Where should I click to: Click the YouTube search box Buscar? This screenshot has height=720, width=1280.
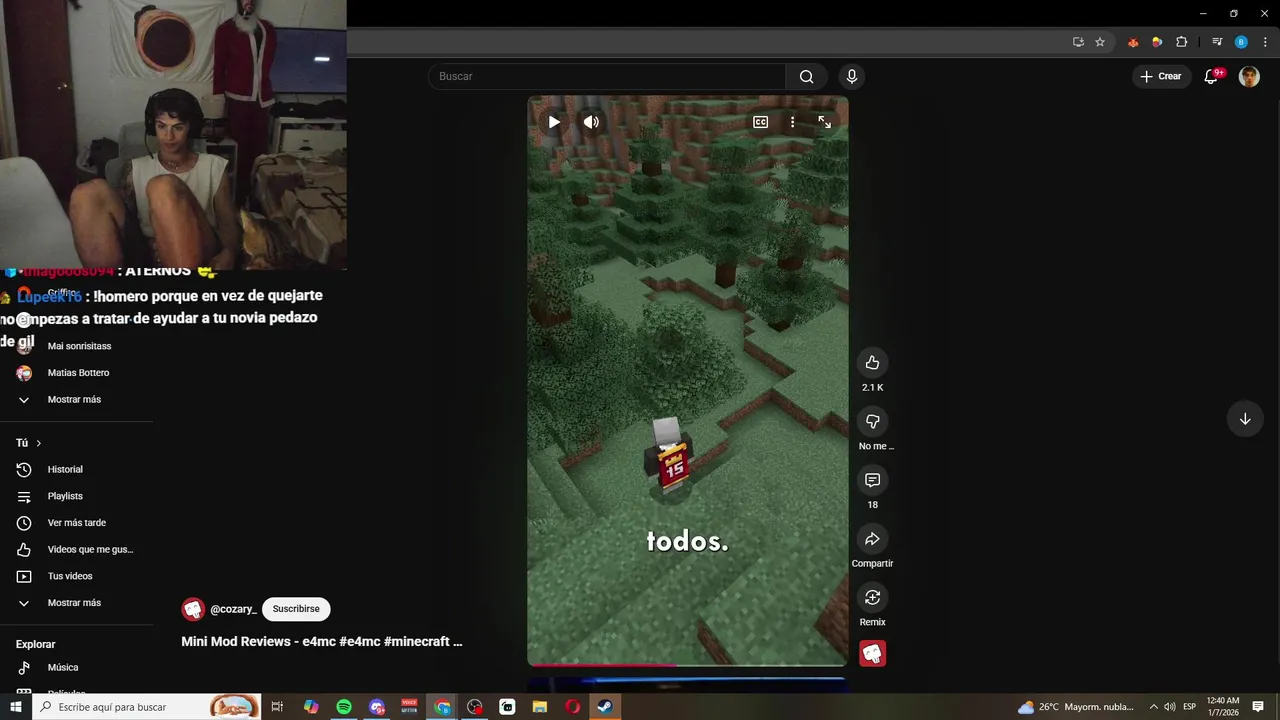click(x=608, y=76)
